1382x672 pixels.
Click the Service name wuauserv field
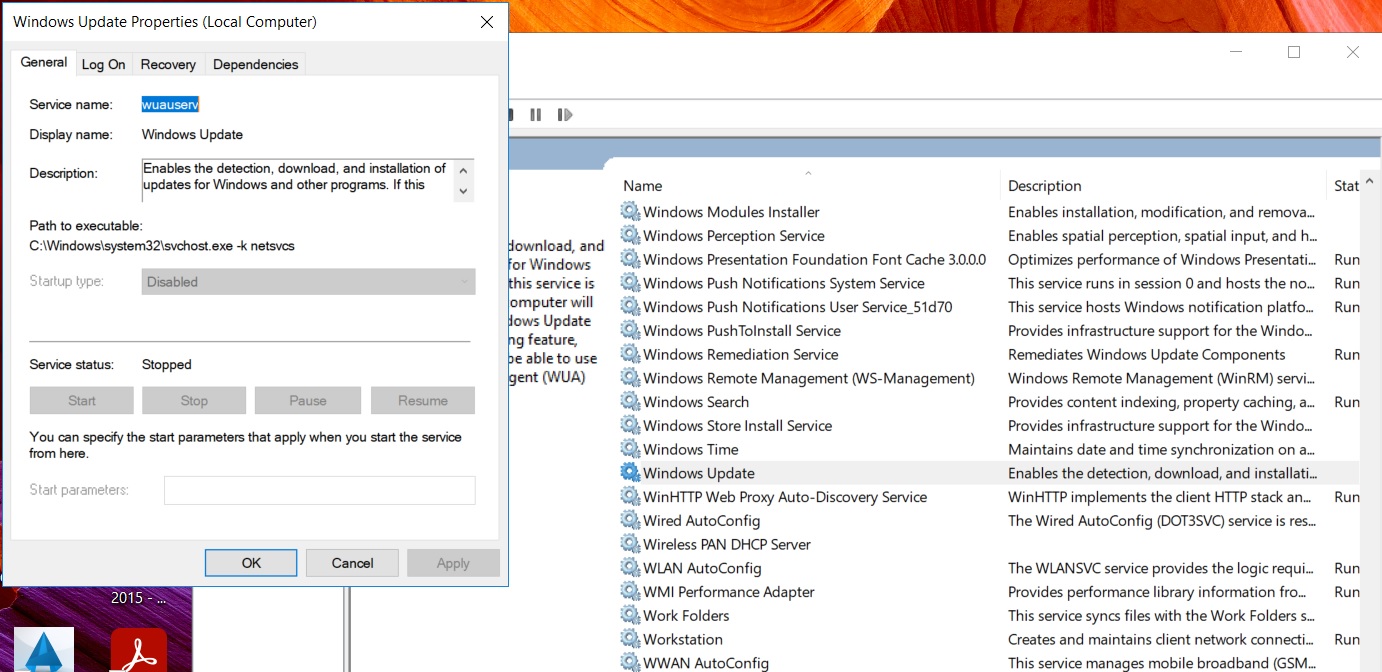[171, 104]
